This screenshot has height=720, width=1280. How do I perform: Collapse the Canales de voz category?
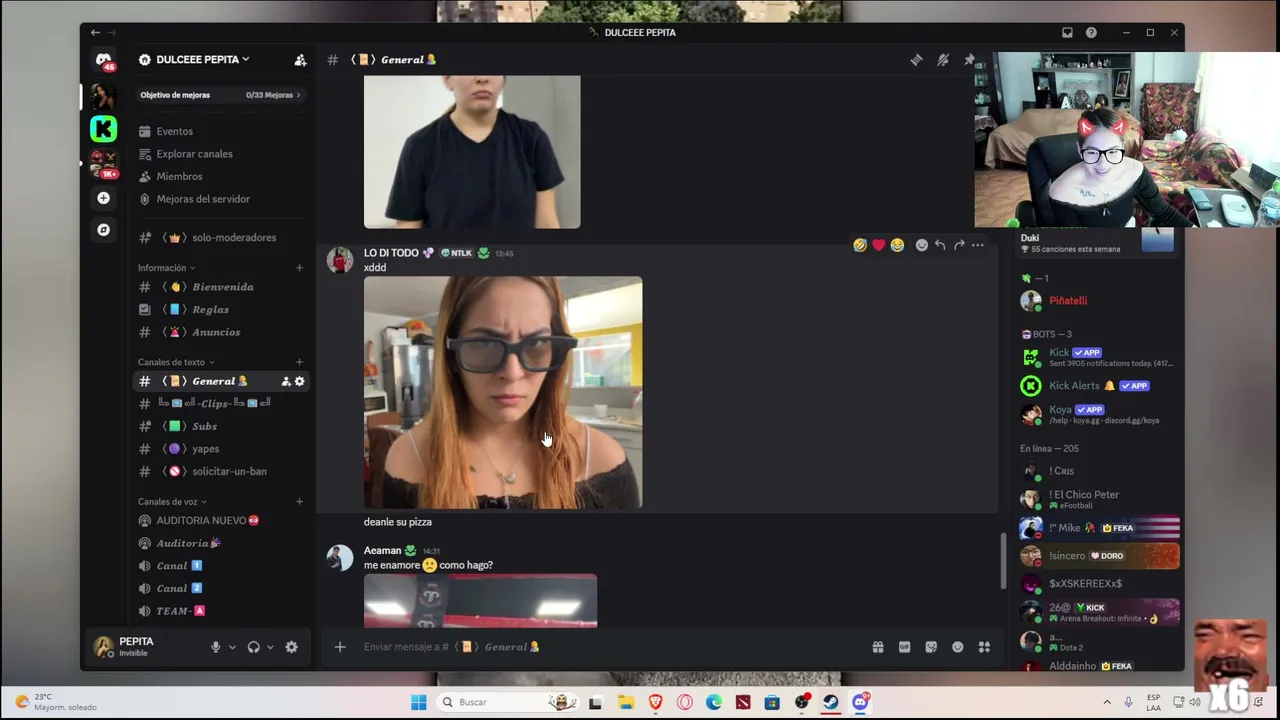pyautogui.click(x=172, y=502)
